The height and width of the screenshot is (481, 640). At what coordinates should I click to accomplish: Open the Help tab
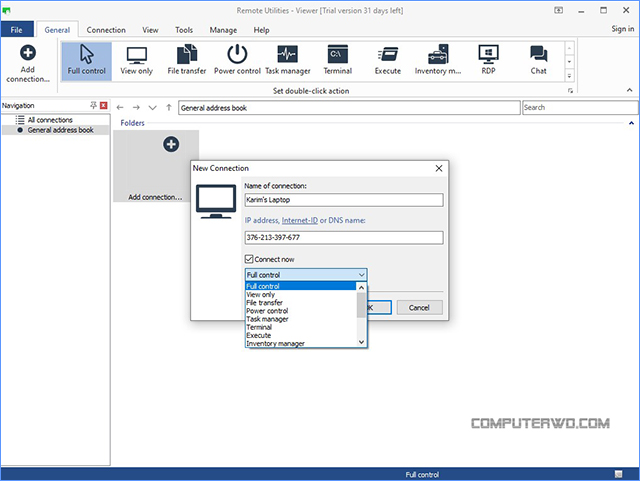(261, 30)
